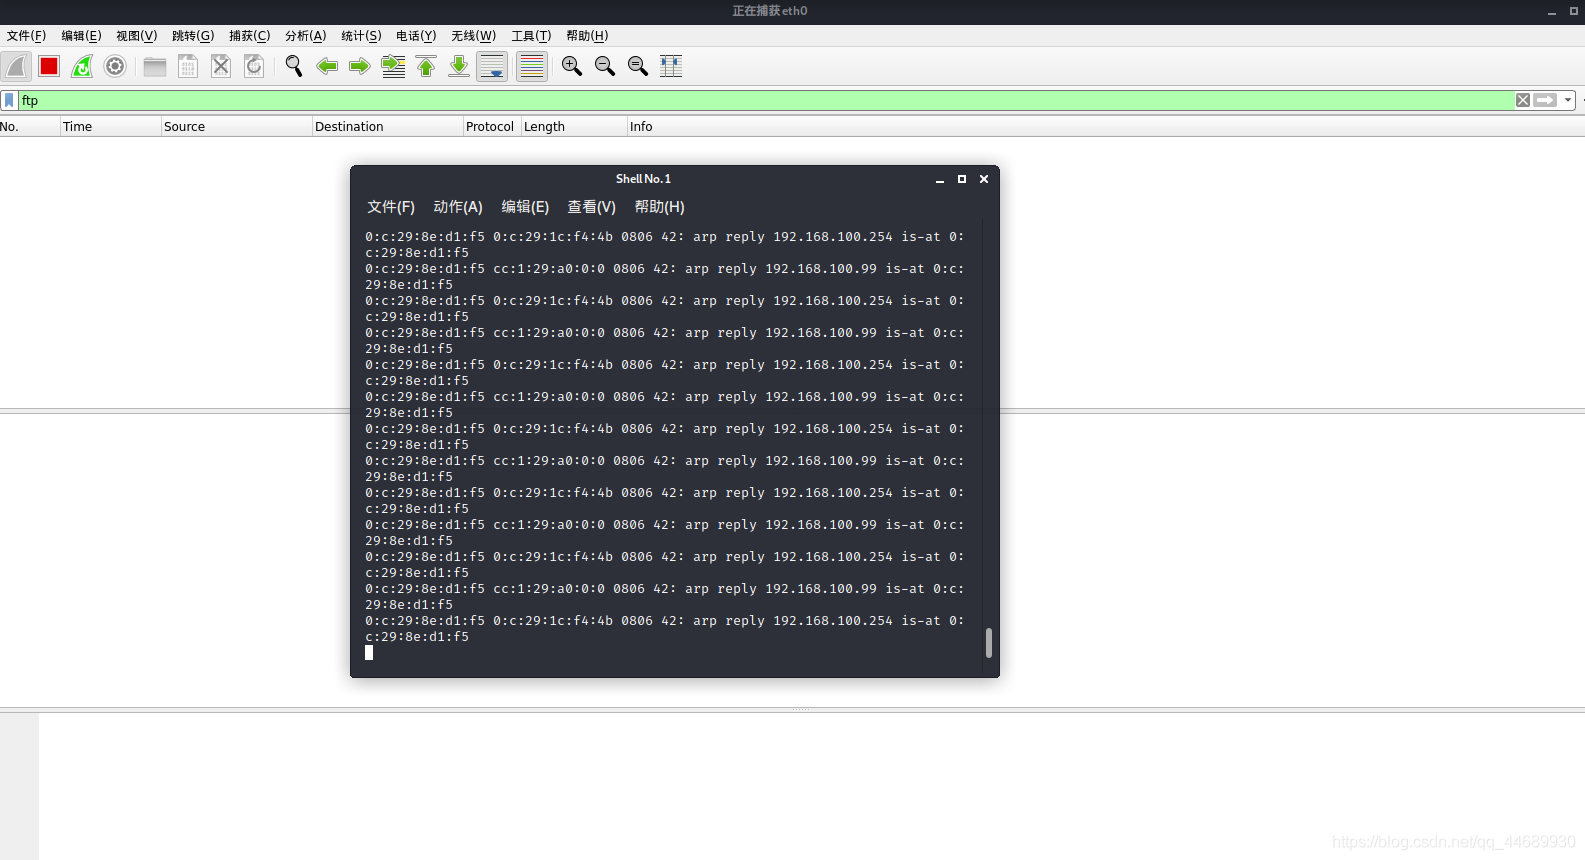The width and height of the screenshot is (1585, 860).
Task: Go forward to next packet arrow
Action: point(360,66)
